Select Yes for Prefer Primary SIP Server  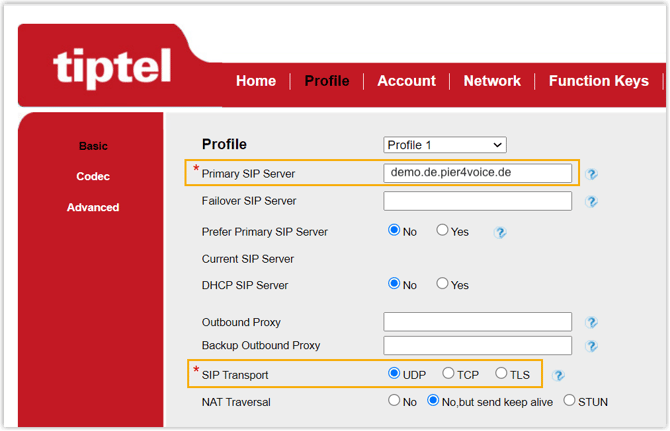click(442, 231)
